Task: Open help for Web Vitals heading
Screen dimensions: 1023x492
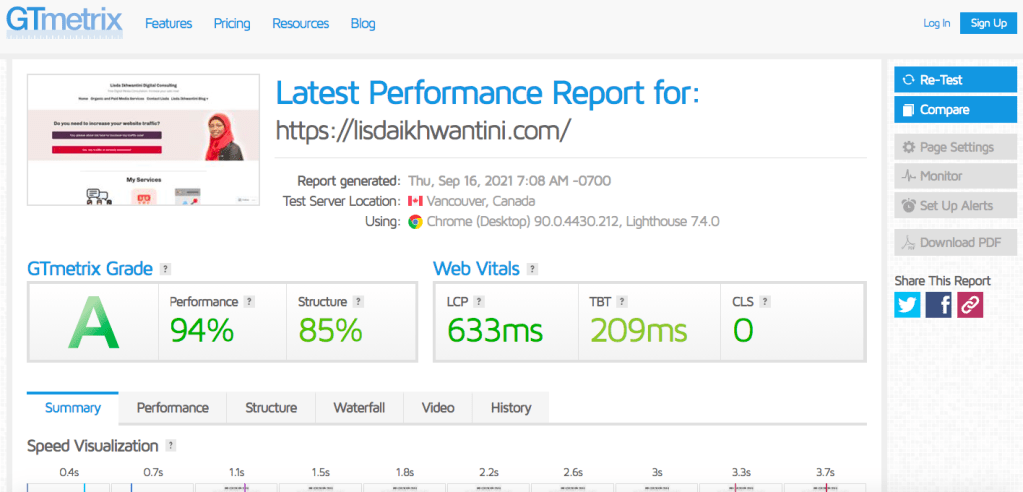Action: (532, 269)
